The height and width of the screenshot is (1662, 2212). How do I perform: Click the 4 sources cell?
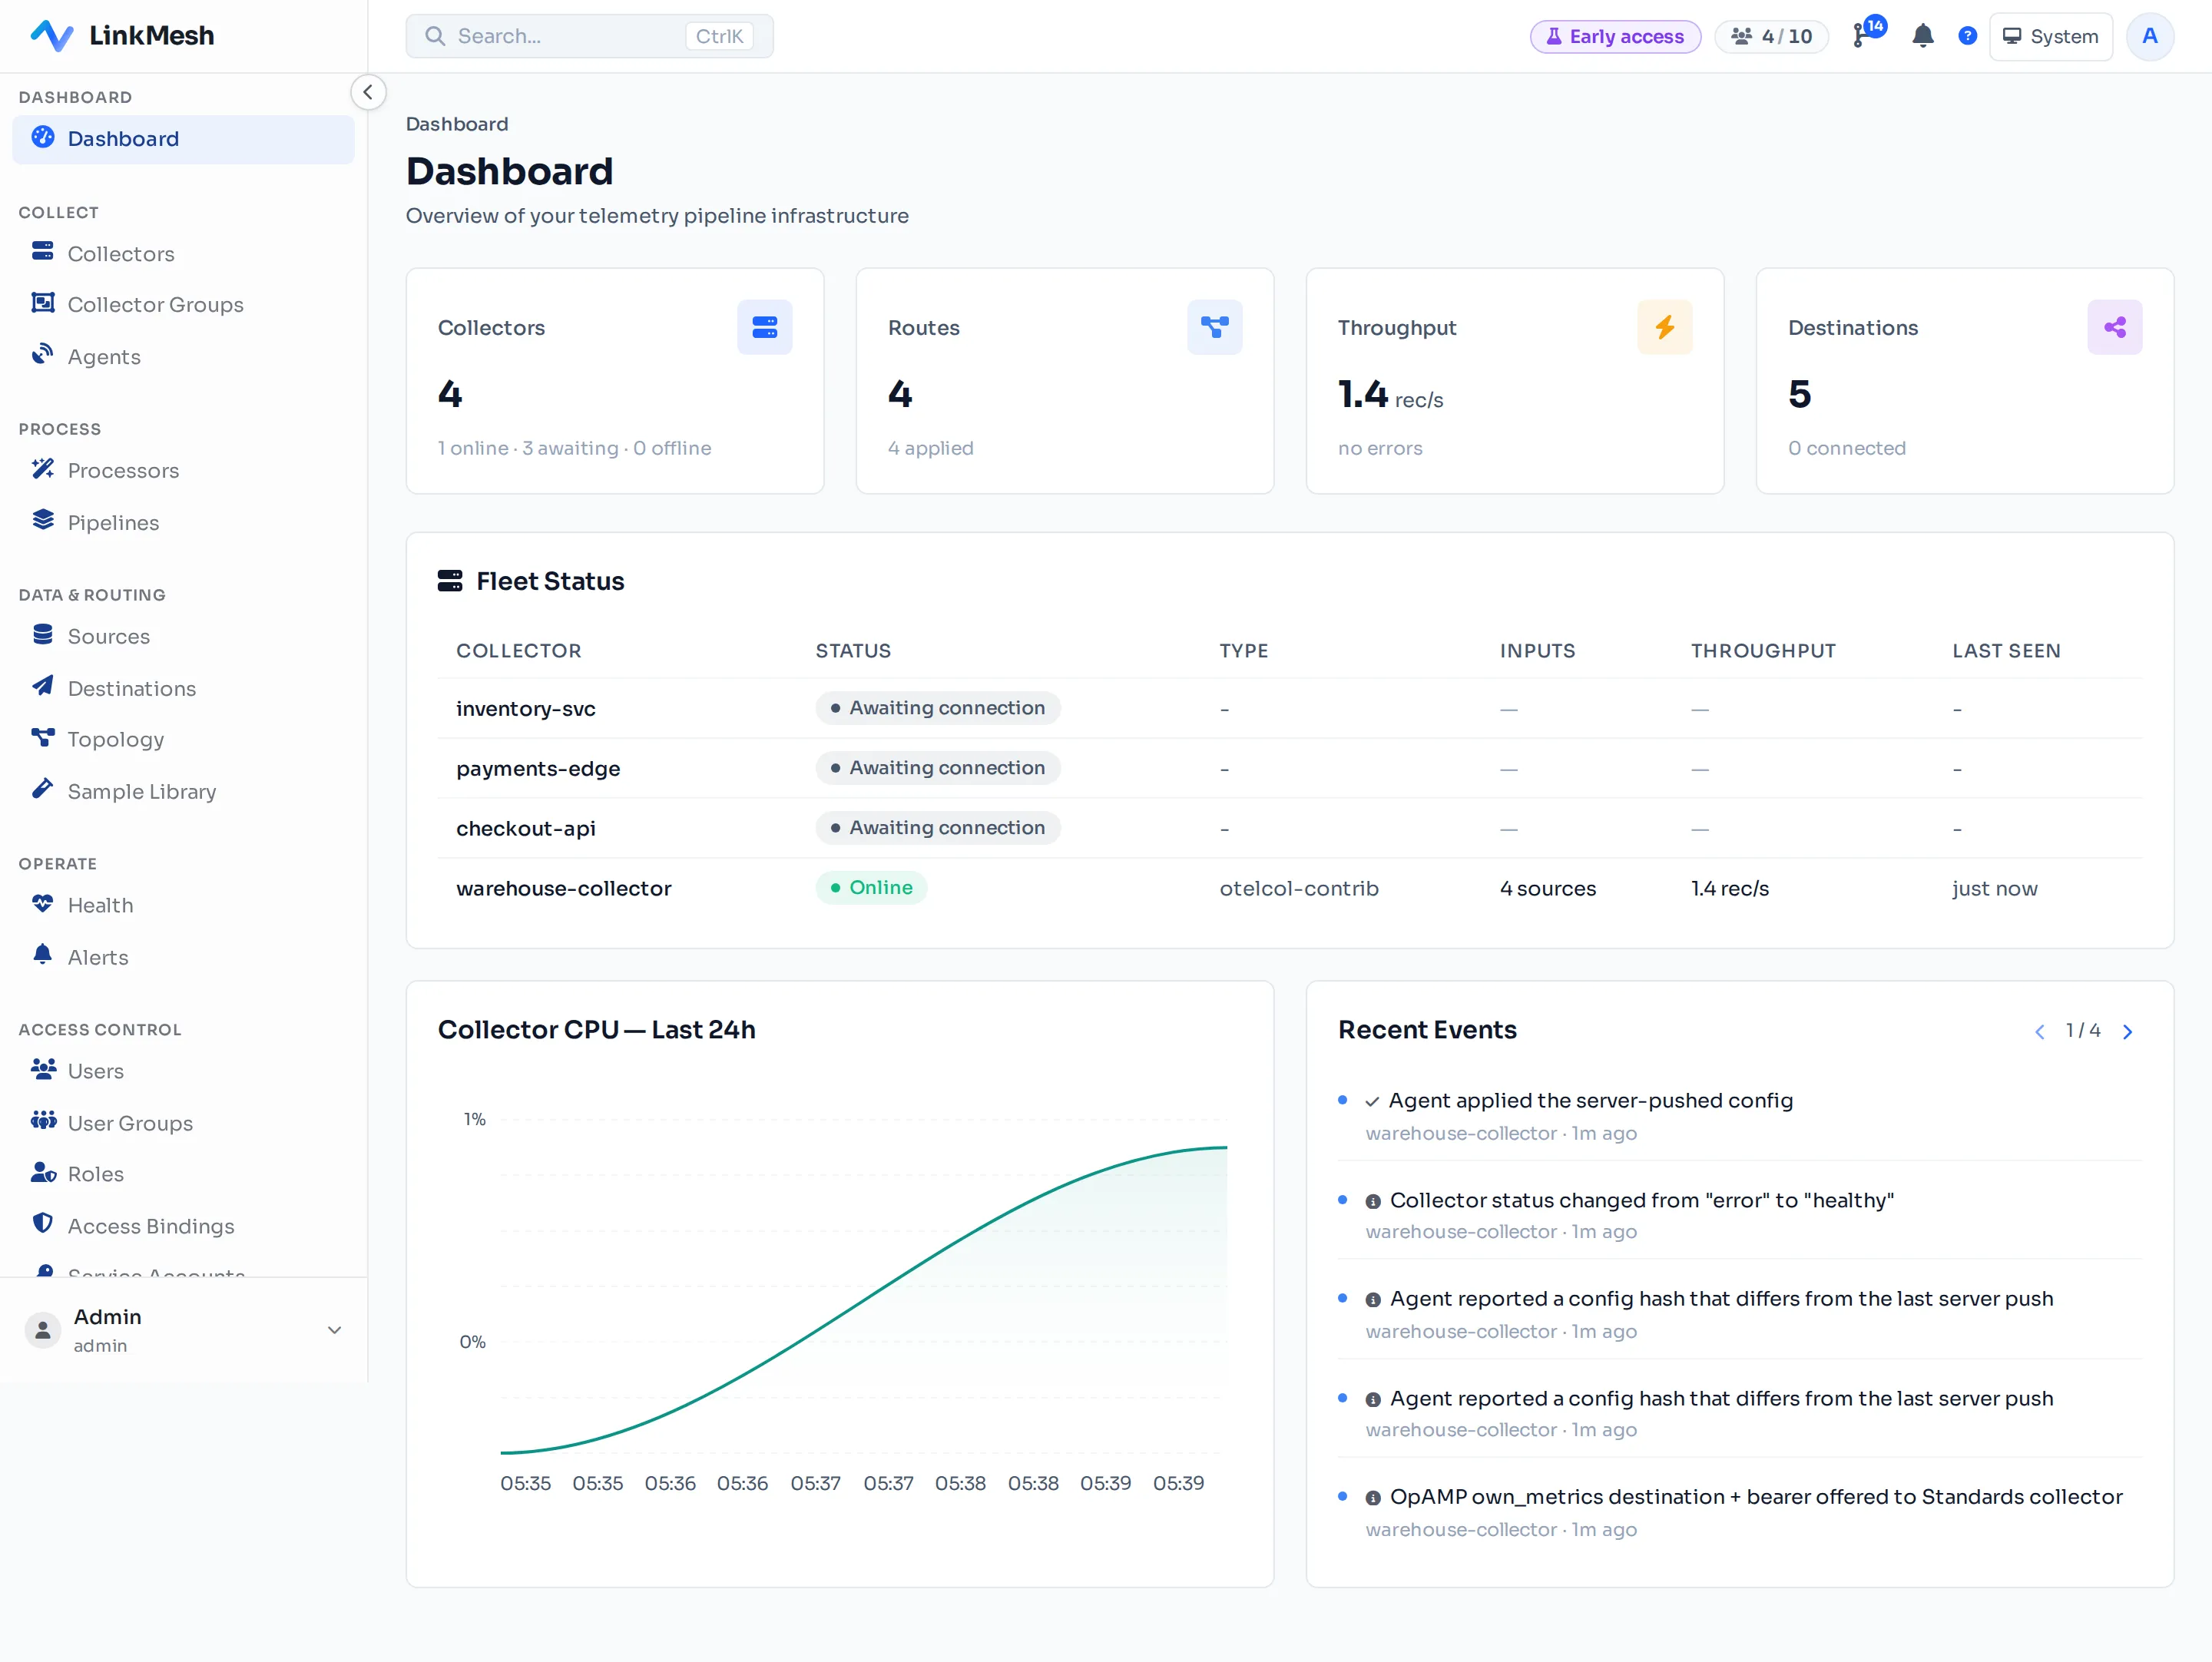coord(1548,888)
